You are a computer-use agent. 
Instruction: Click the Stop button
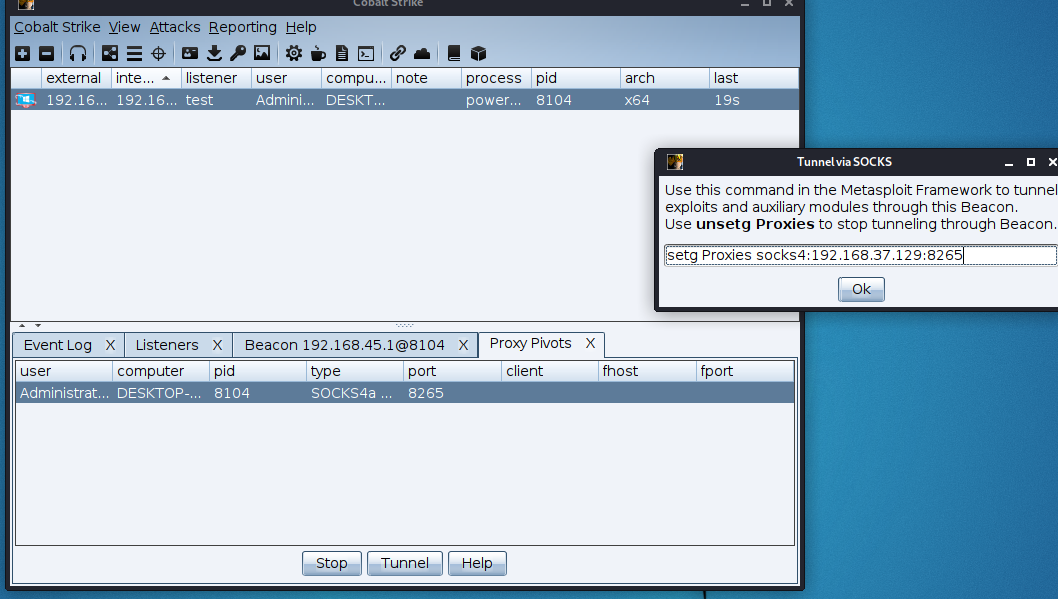(x=331, y=563)
